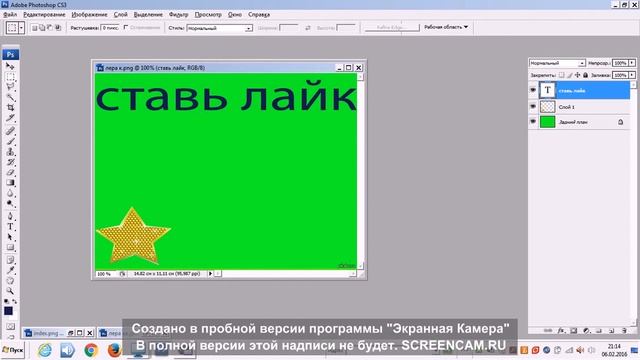Open the 'Файл' menu
This screenshot has width=640, height=360.
[x=10, y=14]
